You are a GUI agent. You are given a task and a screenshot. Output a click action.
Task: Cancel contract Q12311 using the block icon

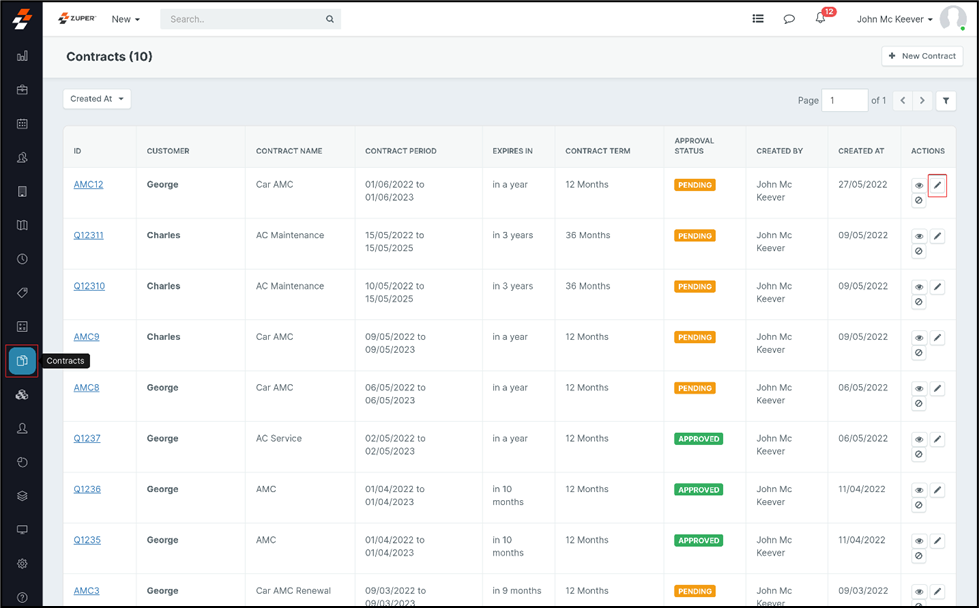coord(918,251)
